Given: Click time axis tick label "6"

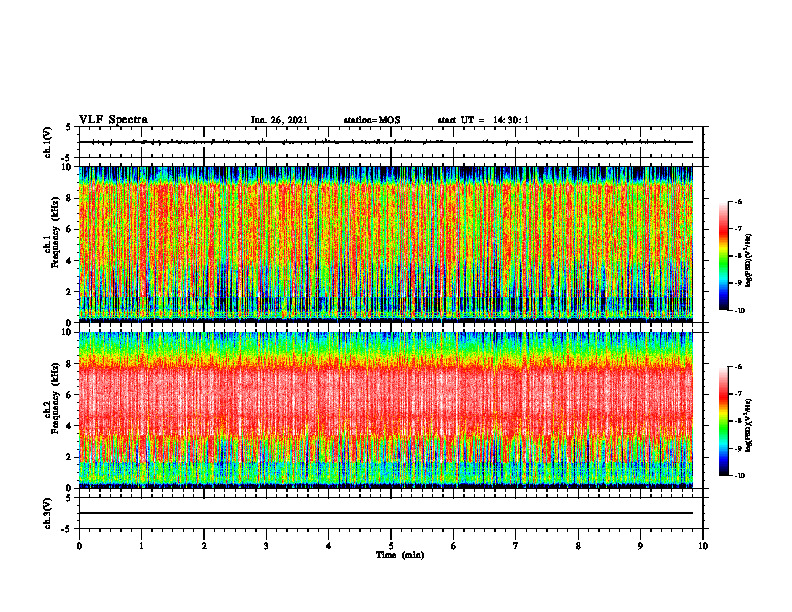Looking at the screenshot, I should coord(454,546).
